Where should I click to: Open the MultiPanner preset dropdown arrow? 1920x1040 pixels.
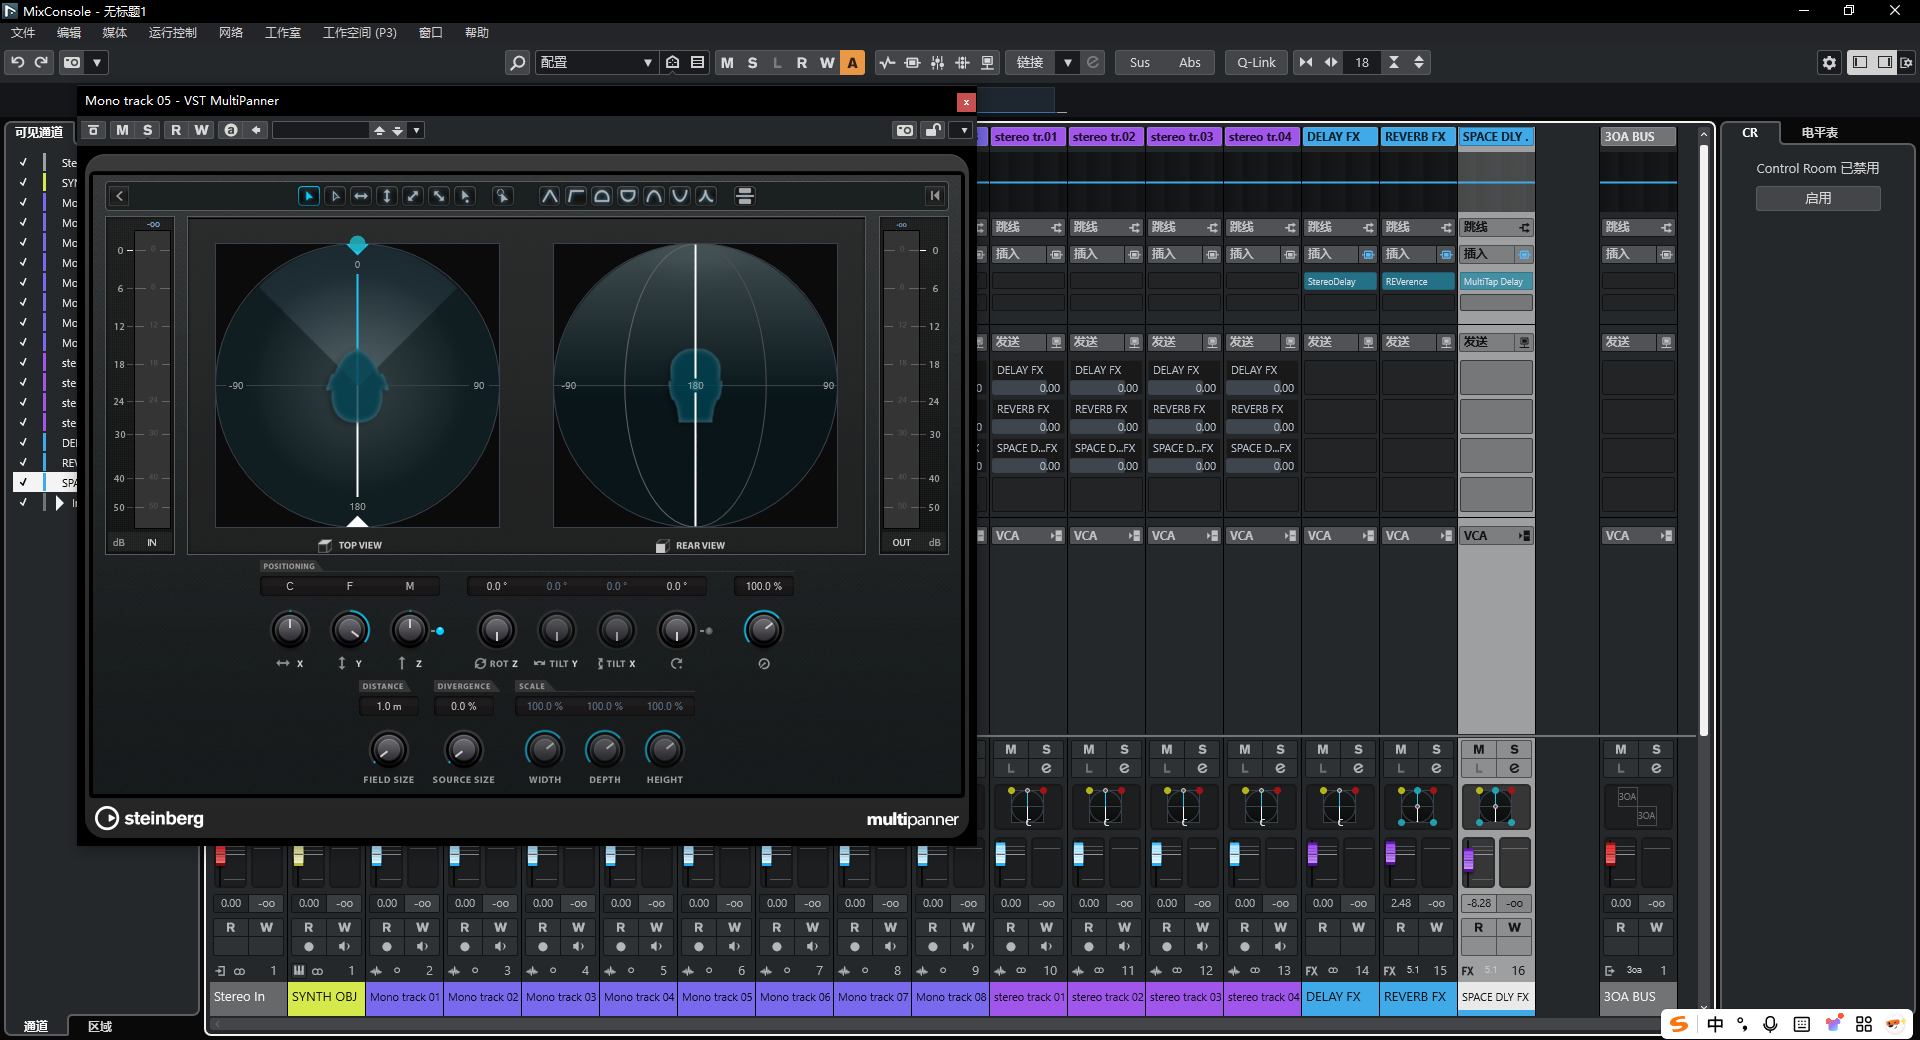pyautogui.click(x=417, y=130)
